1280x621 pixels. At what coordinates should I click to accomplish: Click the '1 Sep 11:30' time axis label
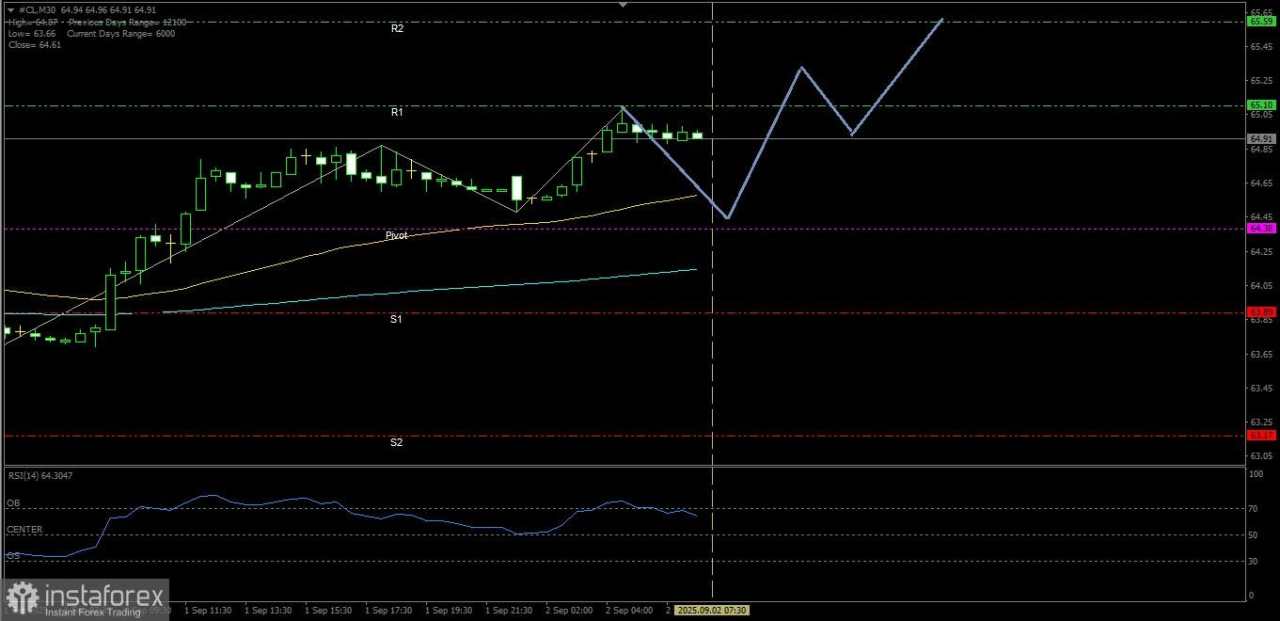point(208,609)
